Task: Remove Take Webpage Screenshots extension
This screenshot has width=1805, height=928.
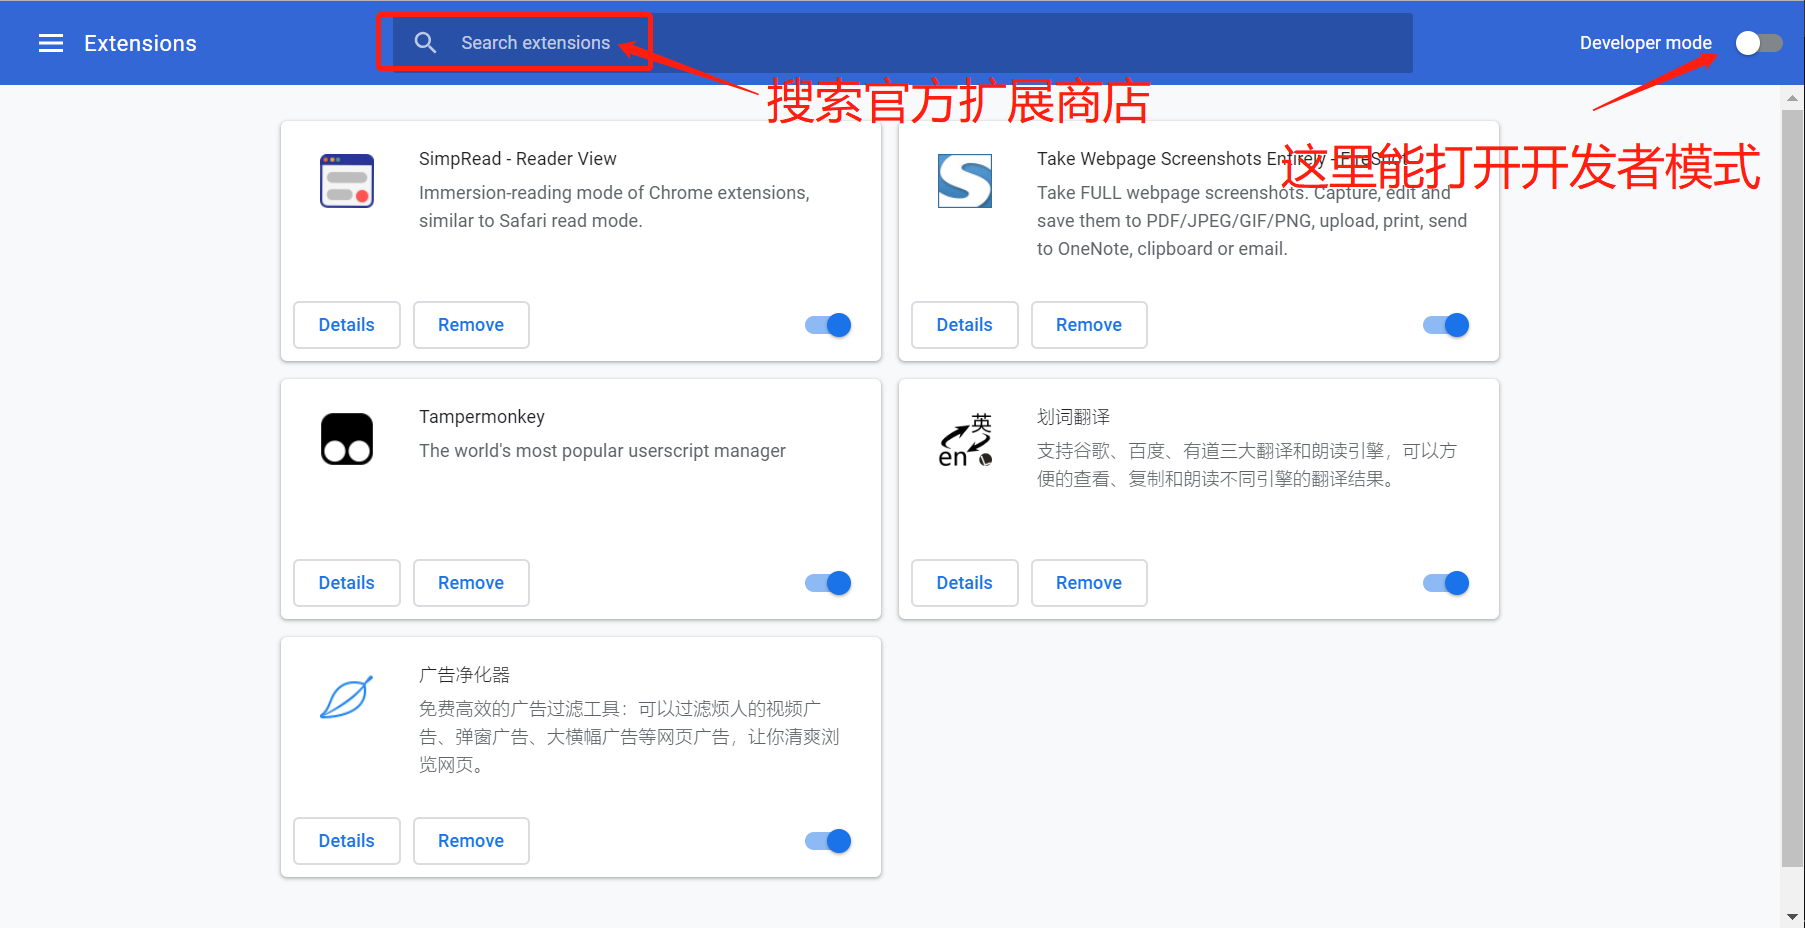Action: [x=1089, y=325]
